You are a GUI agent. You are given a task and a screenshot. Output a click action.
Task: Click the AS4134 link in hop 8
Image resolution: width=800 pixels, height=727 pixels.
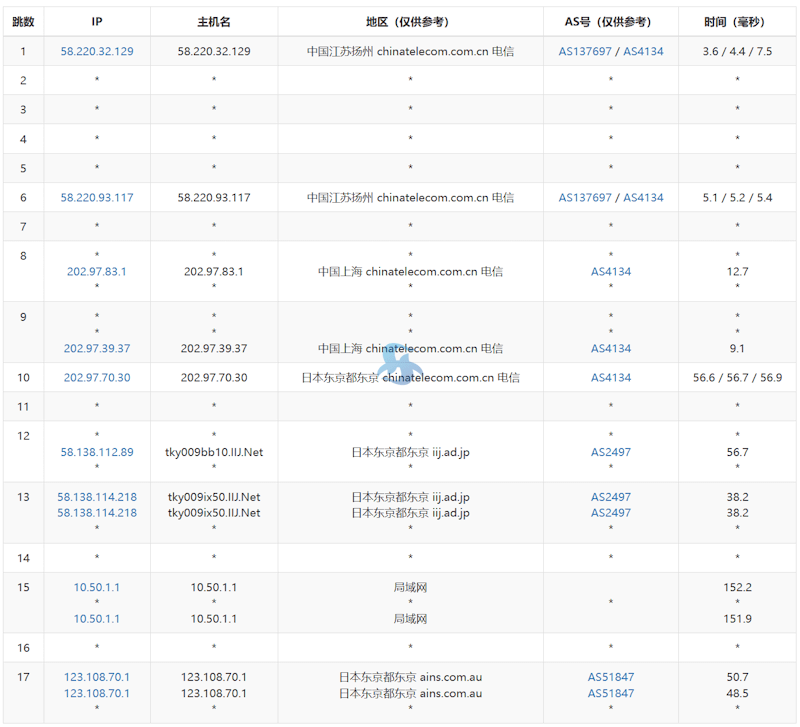coord(611,272)
